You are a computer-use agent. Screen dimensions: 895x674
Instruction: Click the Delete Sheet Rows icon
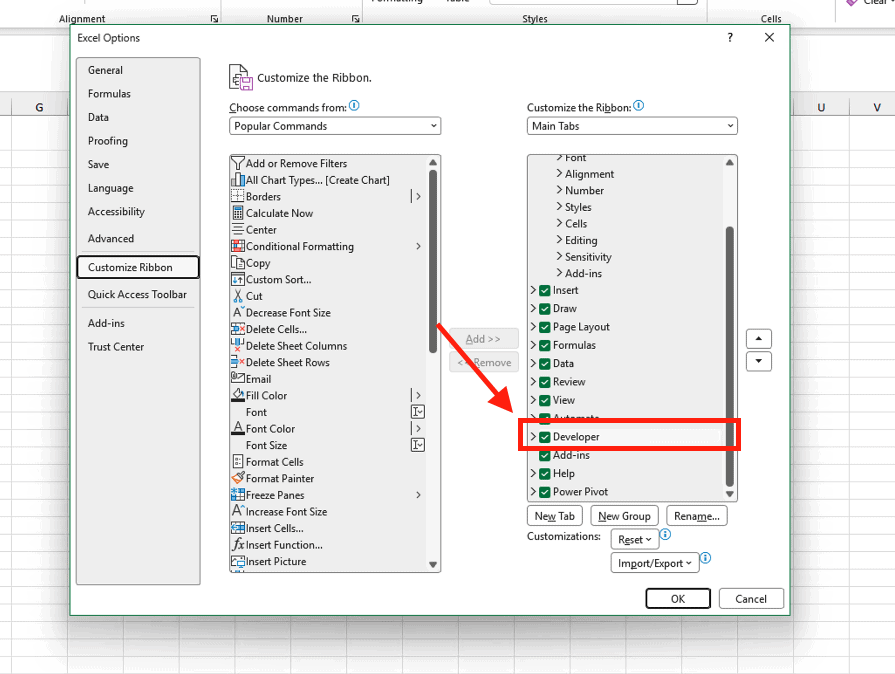coord(238,362)
